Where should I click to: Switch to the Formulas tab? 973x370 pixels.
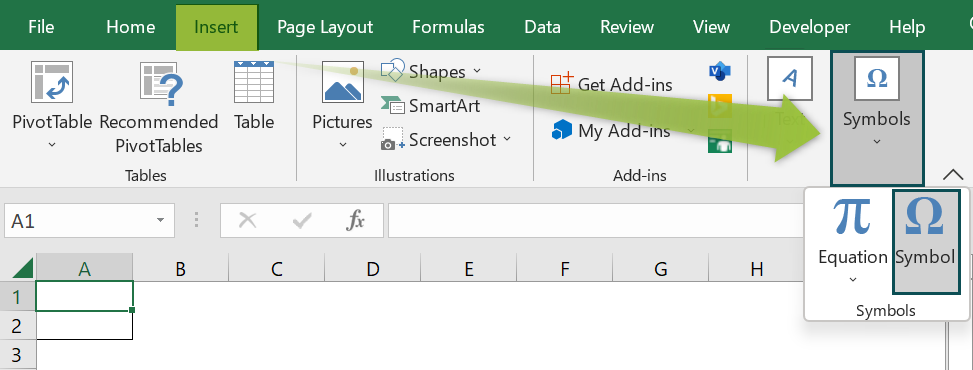point(448,27)
